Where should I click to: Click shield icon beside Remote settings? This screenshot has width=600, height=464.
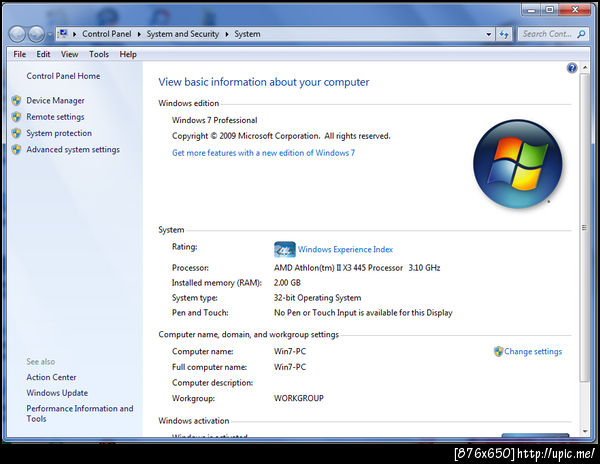16,117
